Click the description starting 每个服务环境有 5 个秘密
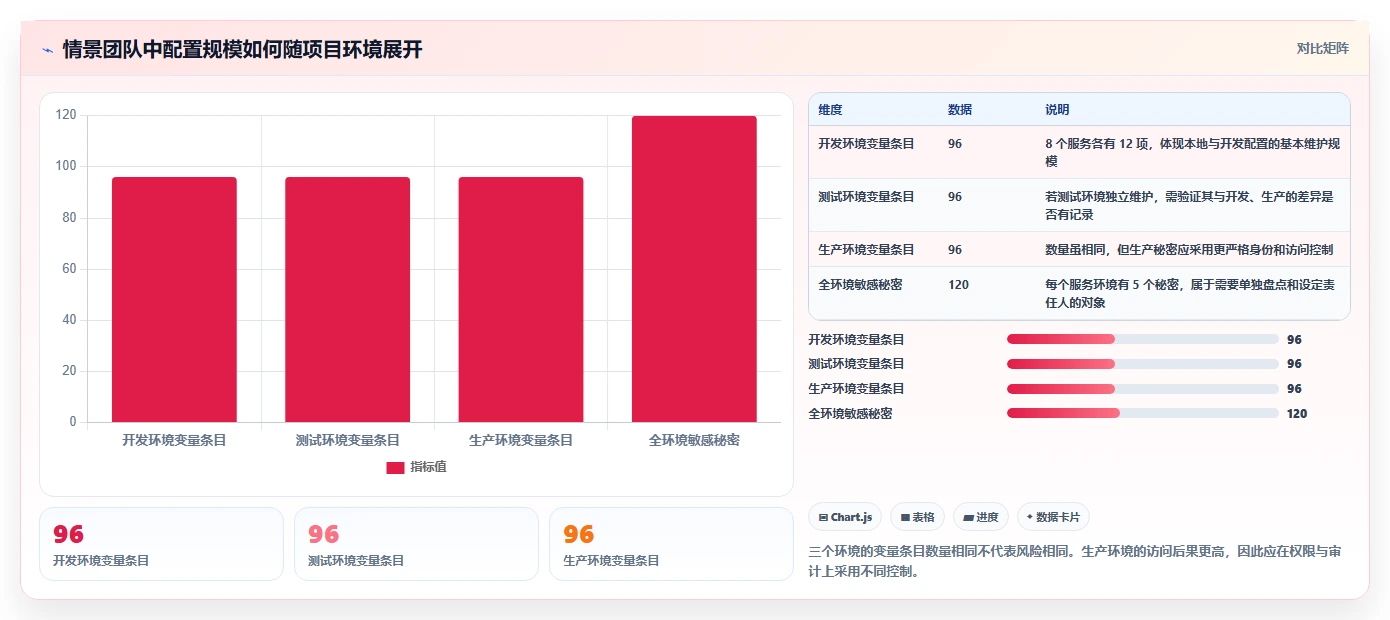This screenshot has width=1390, height=620. click(1192, 293)
